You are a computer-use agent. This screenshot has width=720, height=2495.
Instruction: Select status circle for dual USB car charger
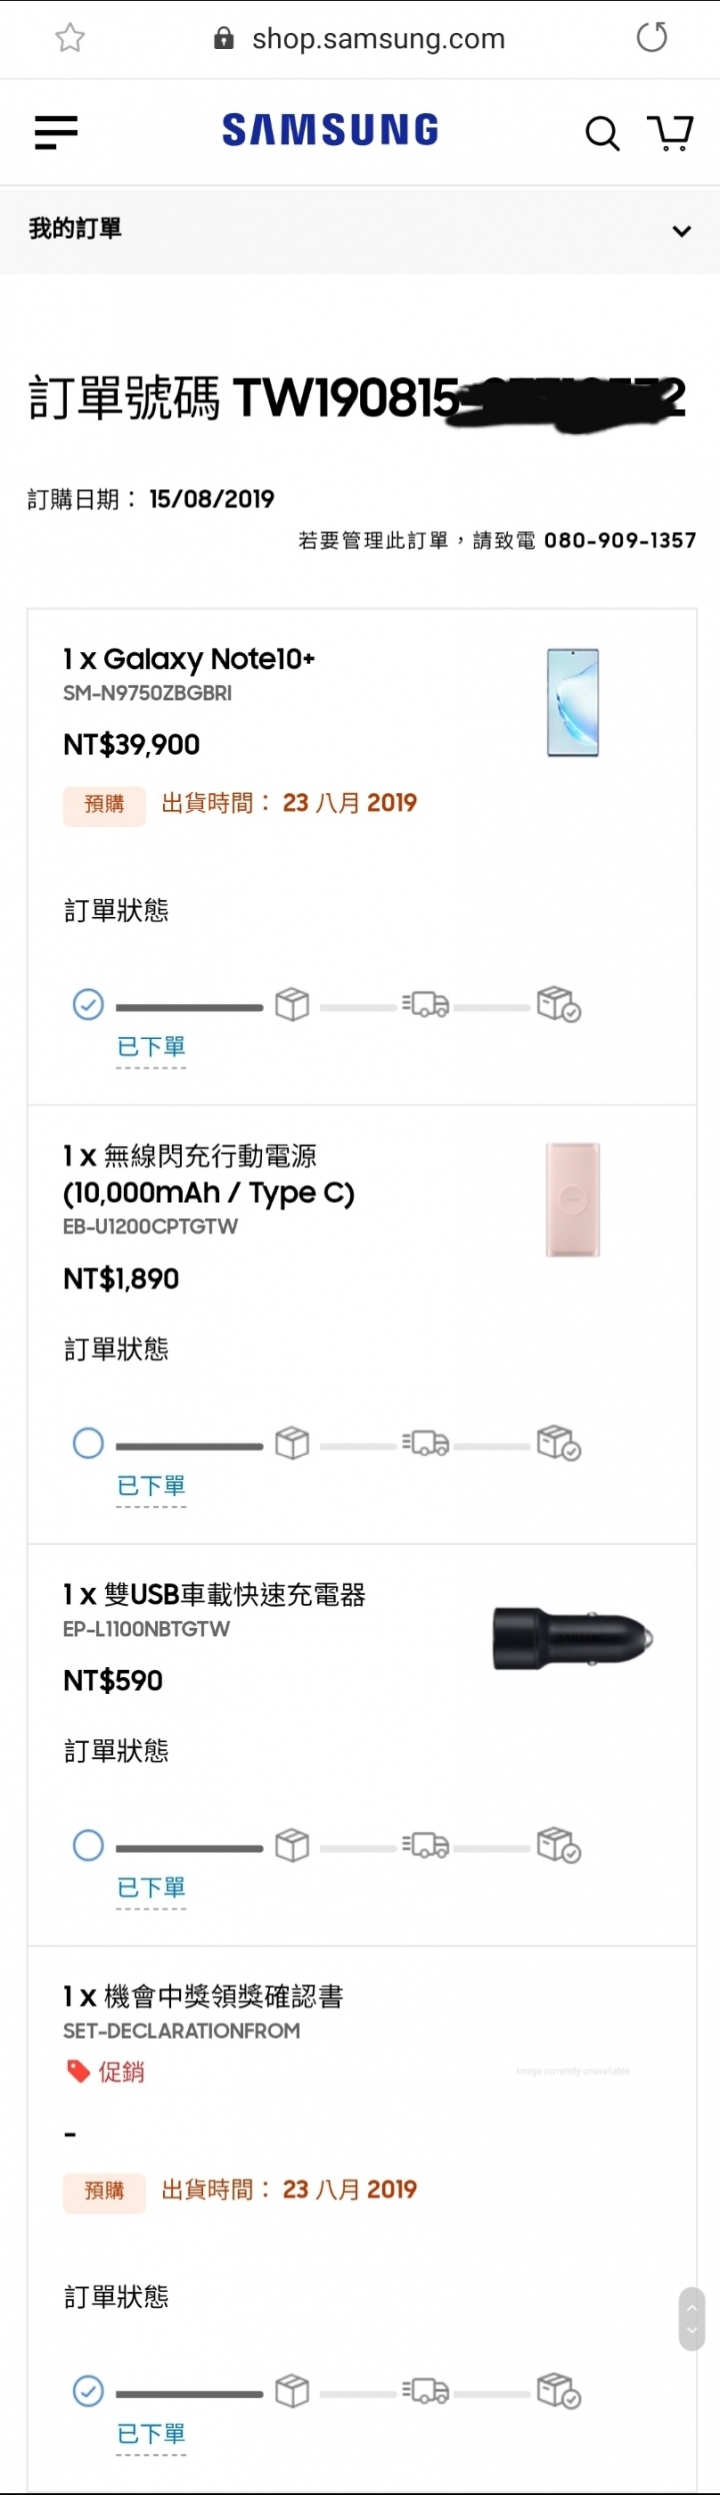pos(88,1844)
